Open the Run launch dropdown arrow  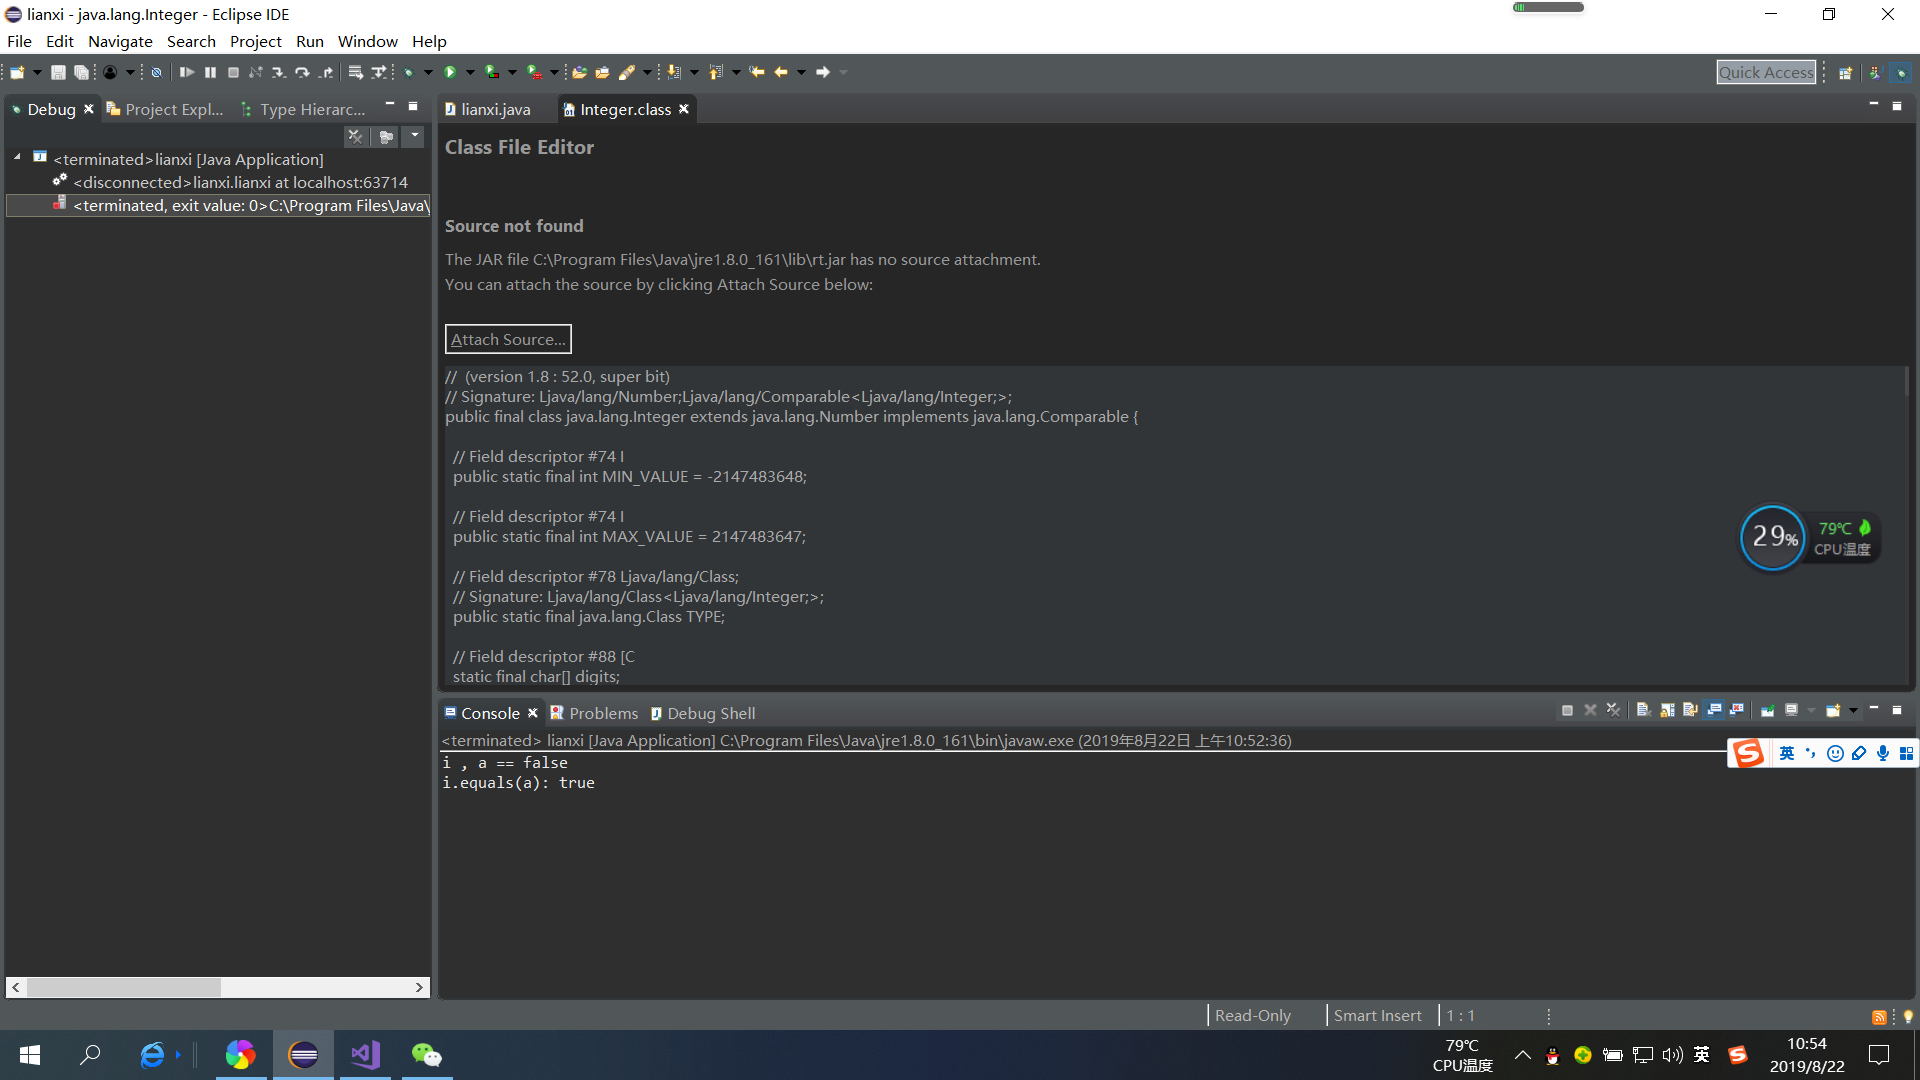tap(470, 72)
